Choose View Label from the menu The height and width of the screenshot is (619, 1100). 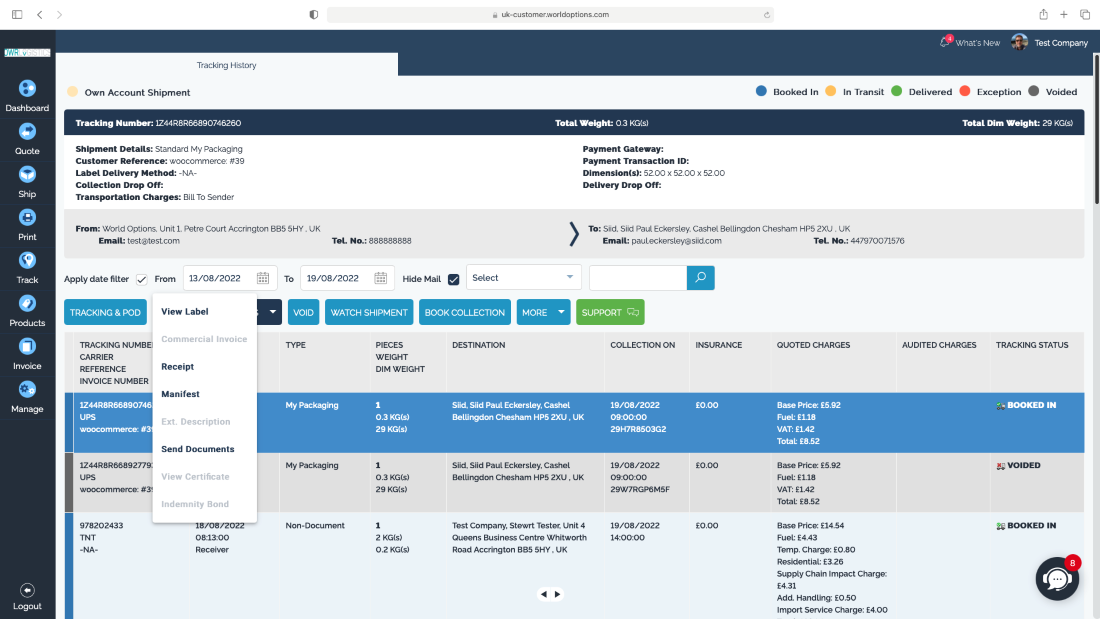click(x=185, y=312)
